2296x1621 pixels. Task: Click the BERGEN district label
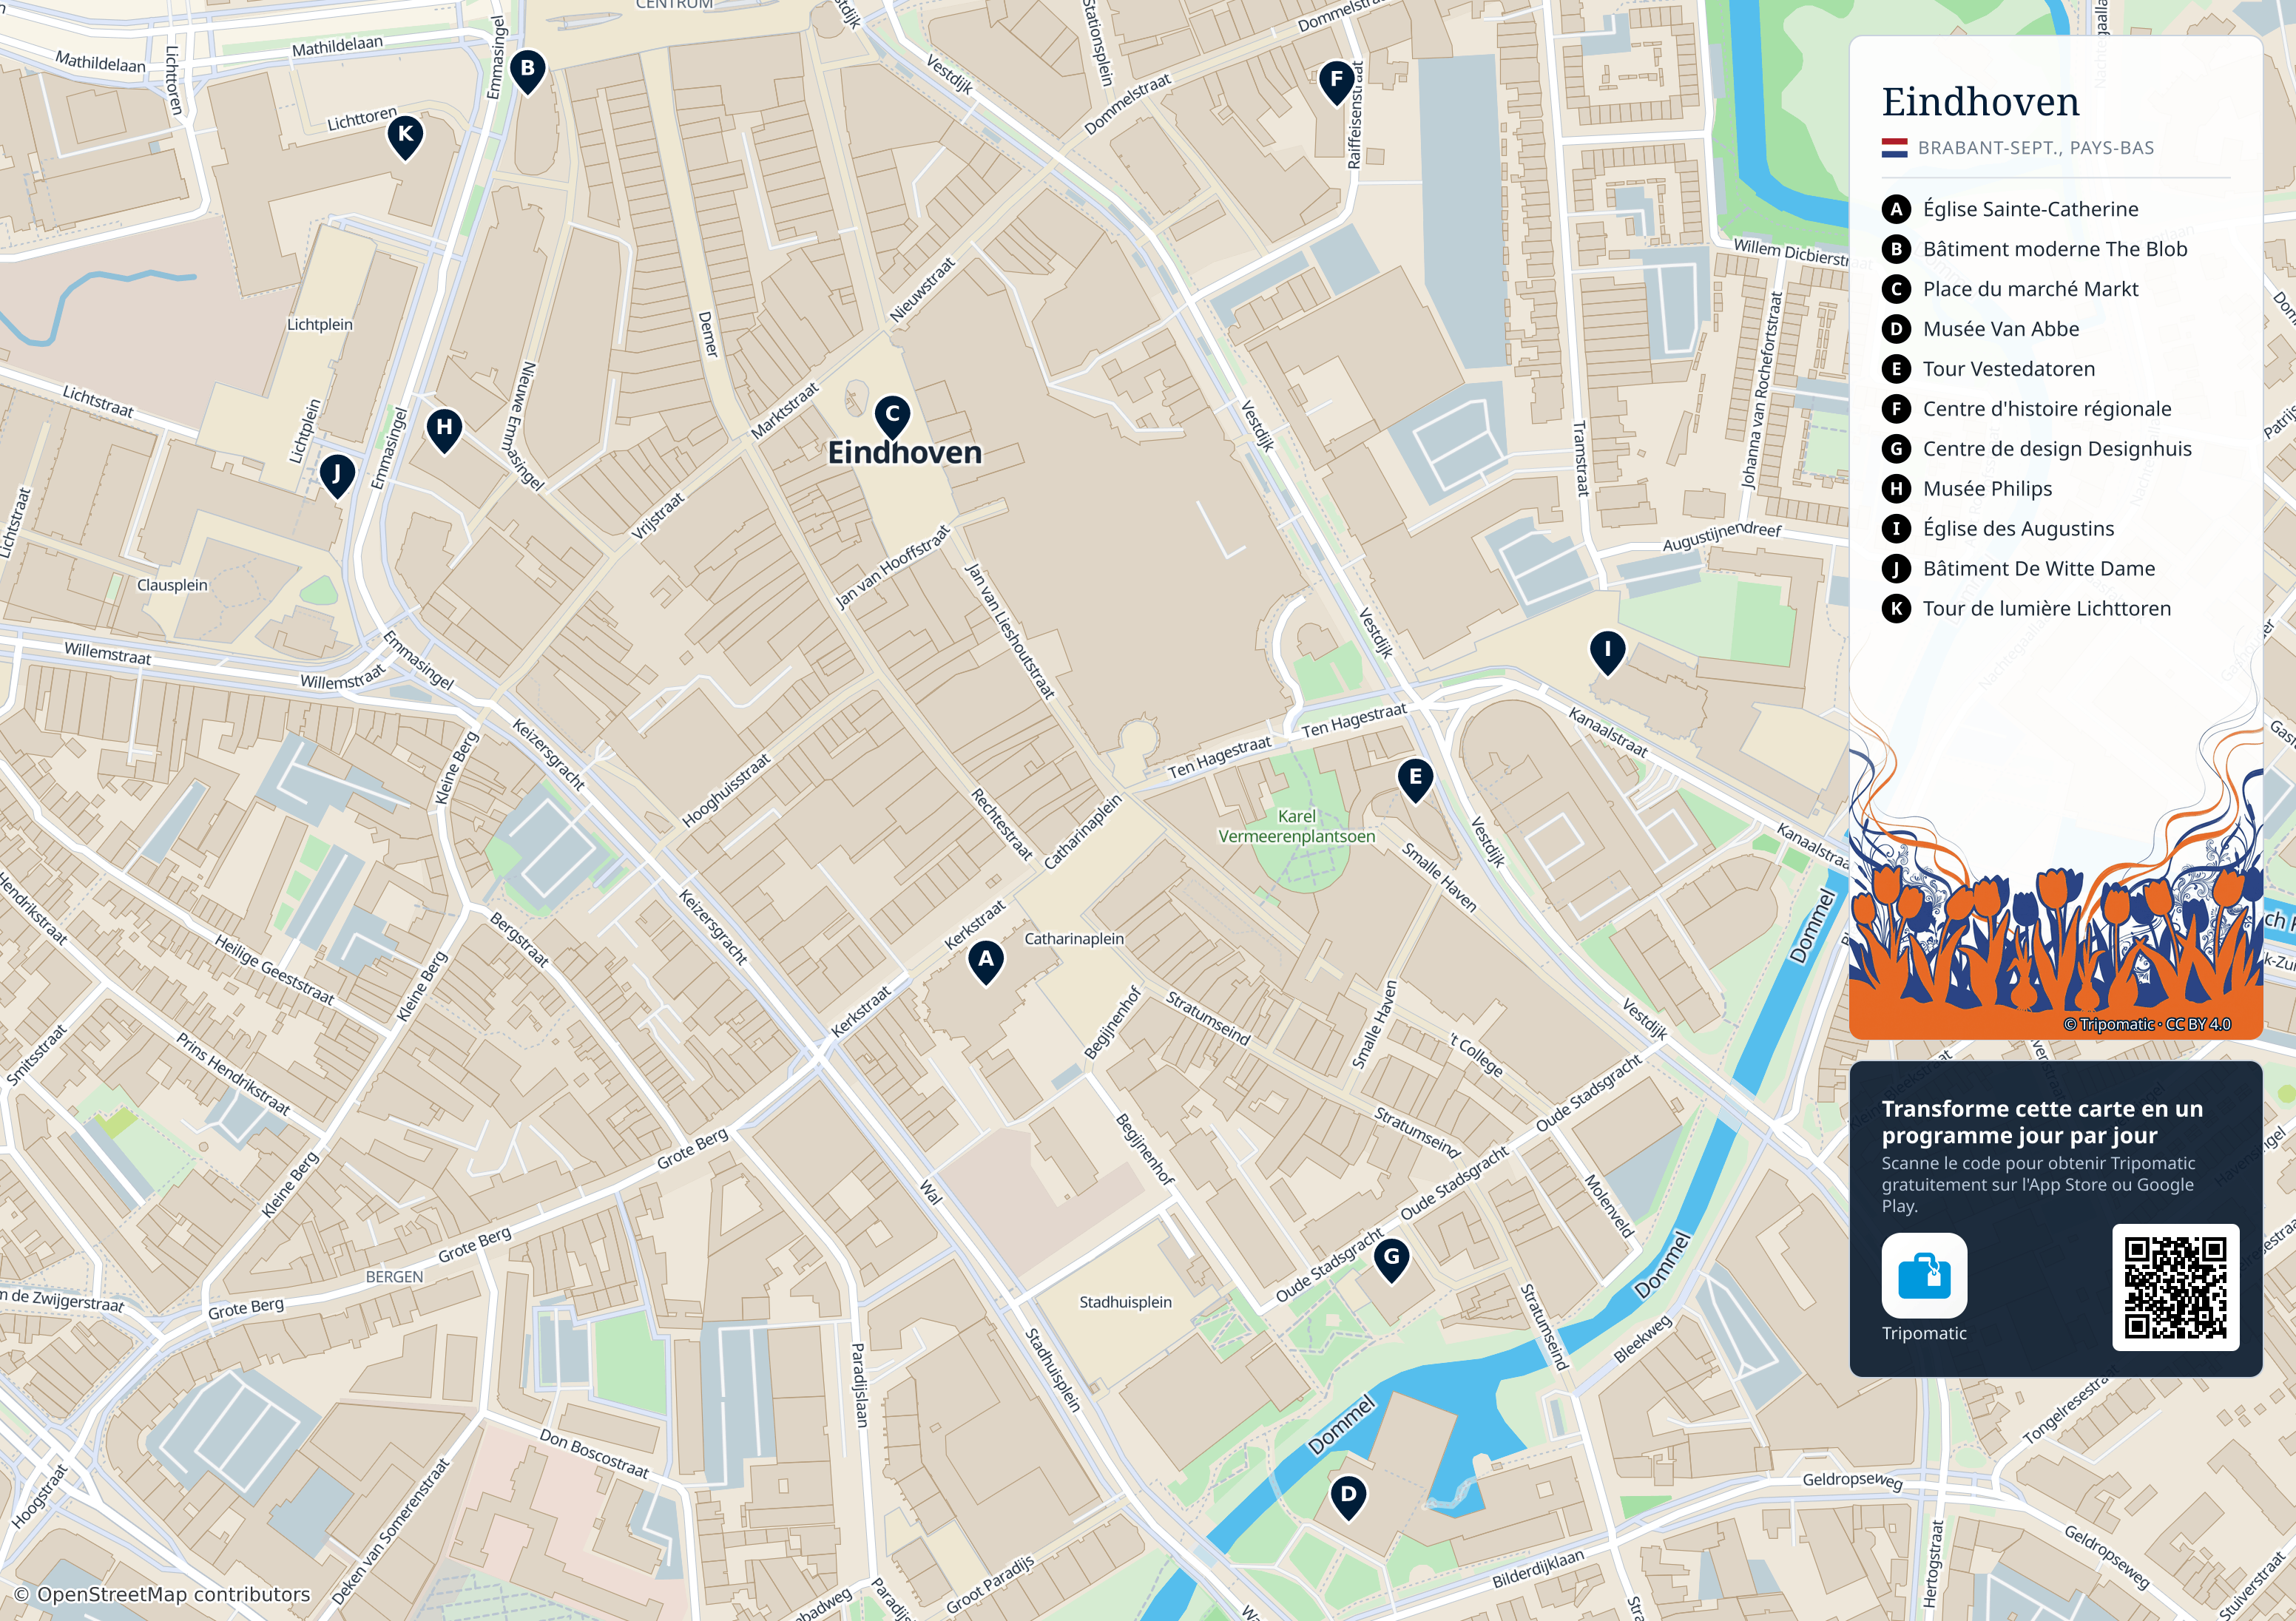(x=394, y=1277)
